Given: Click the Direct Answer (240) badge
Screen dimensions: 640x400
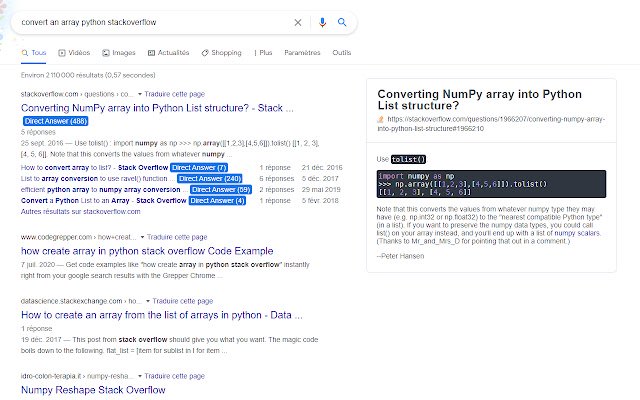Looking at the screenshot, I should click(210, 179).
